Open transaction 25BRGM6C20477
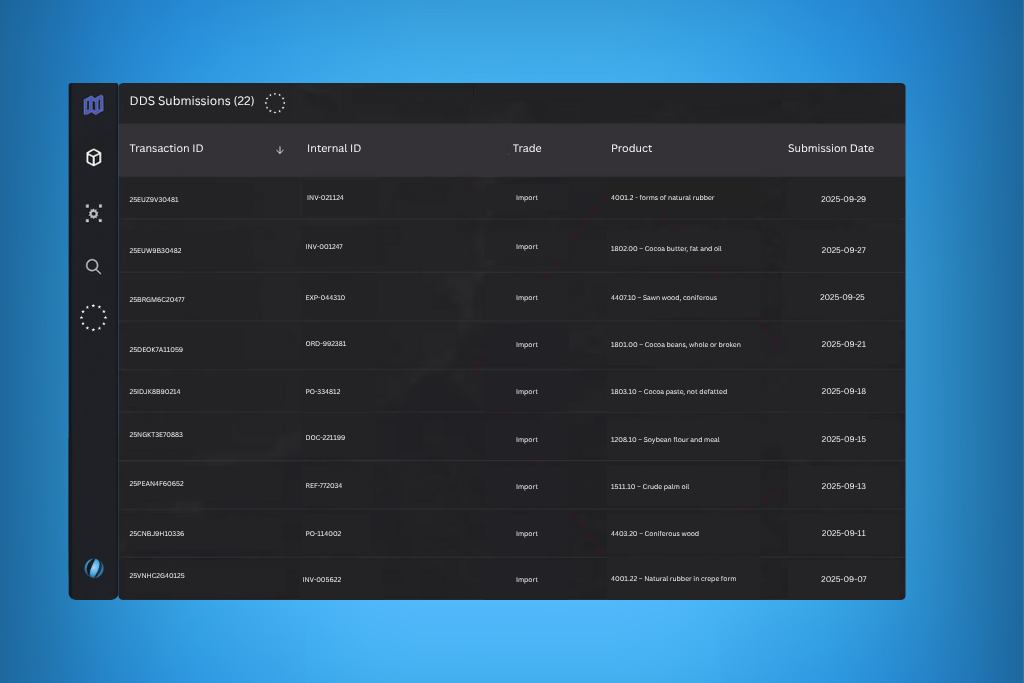 click(157, 299)
